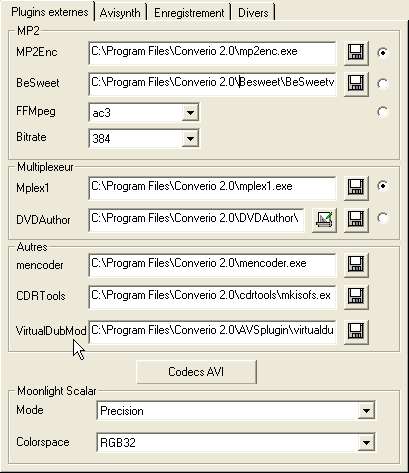
Task: Open the Colorspace RGB32 dropdown
Action: (x=366, y=443)
